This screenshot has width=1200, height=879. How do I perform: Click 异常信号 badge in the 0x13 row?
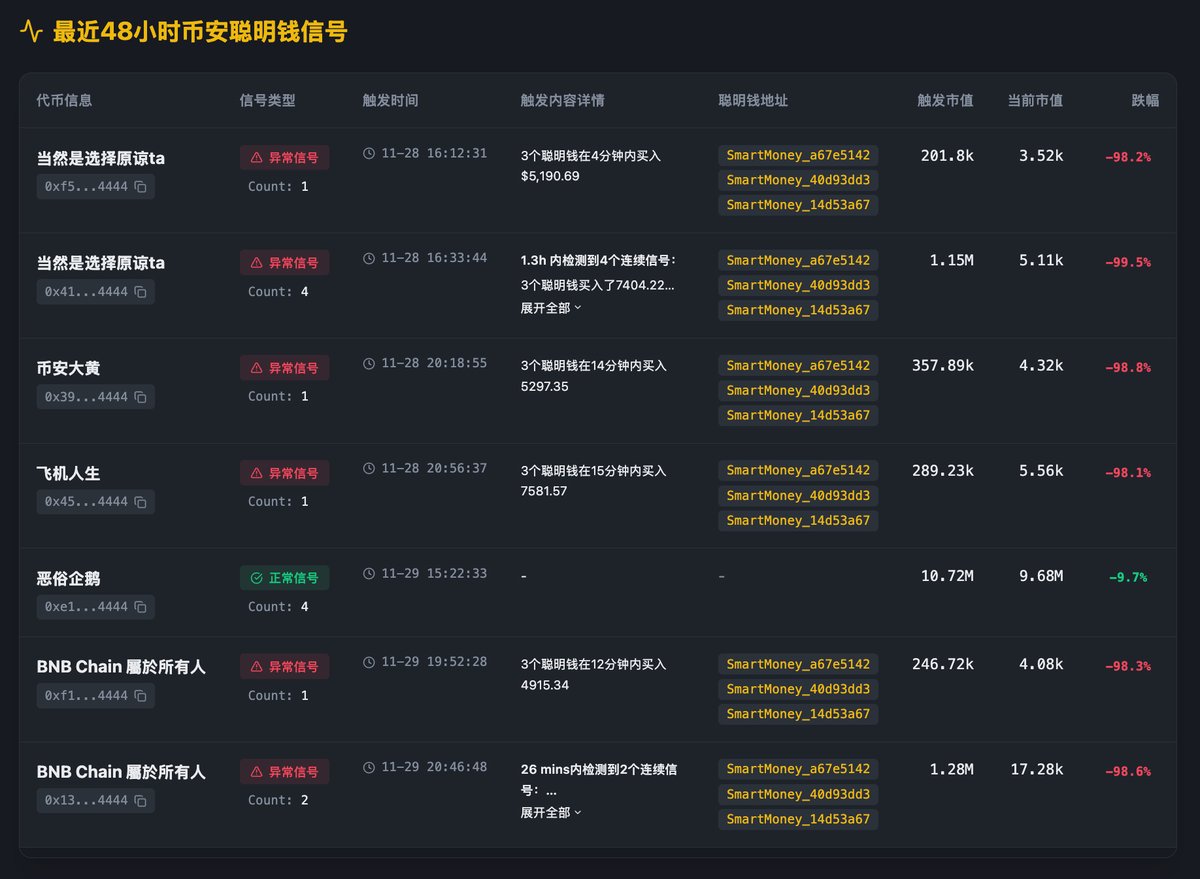pos(284,772)
